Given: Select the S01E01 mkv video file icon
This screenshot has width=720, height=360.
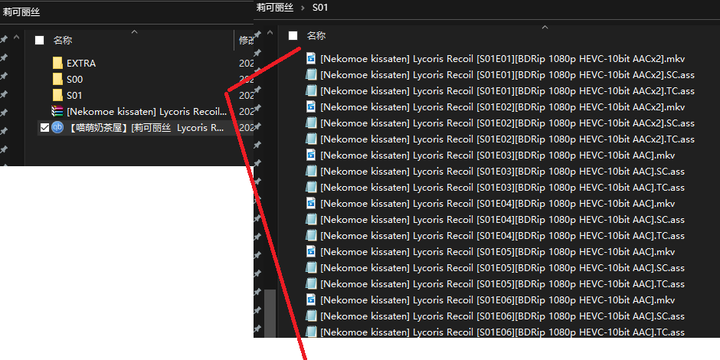Looking at the screenshot, I should [311, 59].
